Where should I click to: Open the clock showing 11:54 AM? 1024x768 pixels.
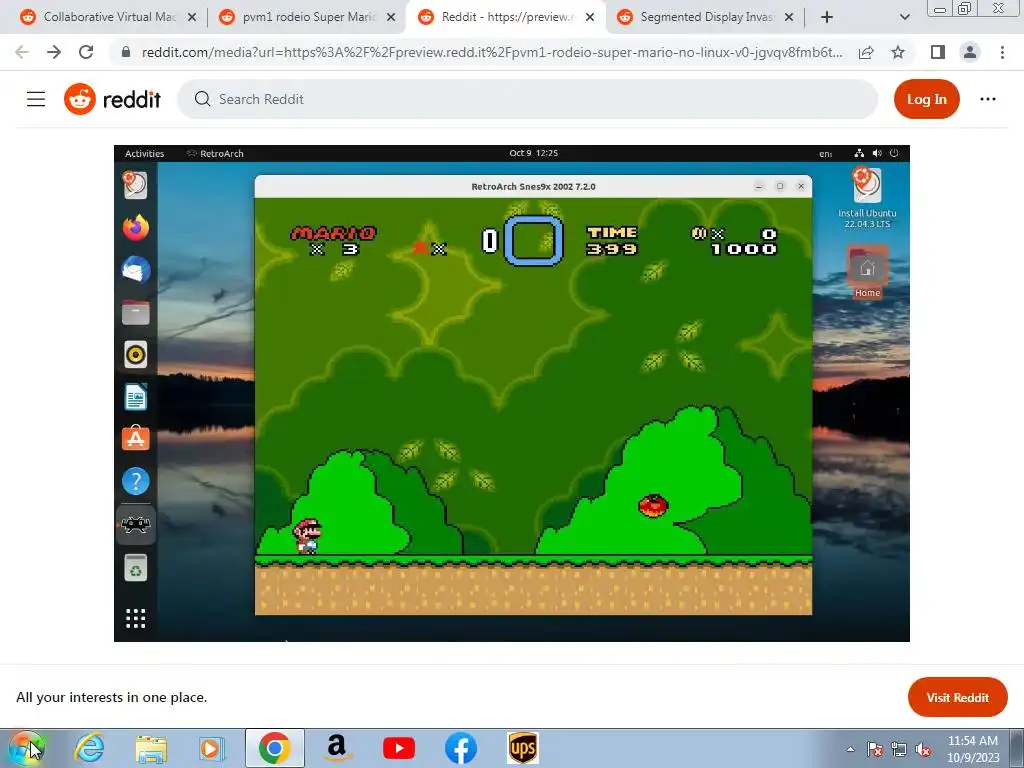point(972,749)
